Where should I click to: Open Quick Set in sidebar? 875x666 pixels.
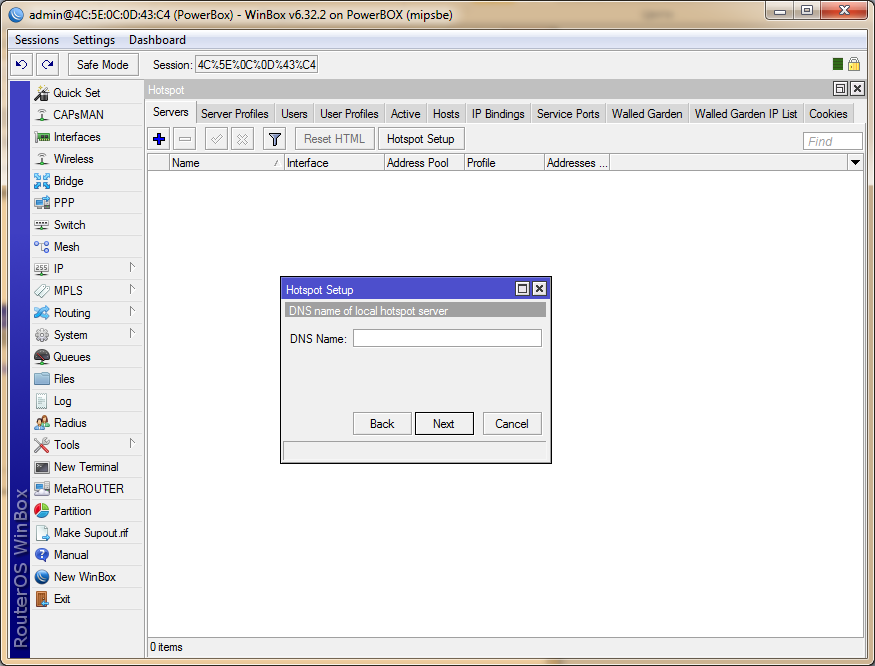point(76,93)
